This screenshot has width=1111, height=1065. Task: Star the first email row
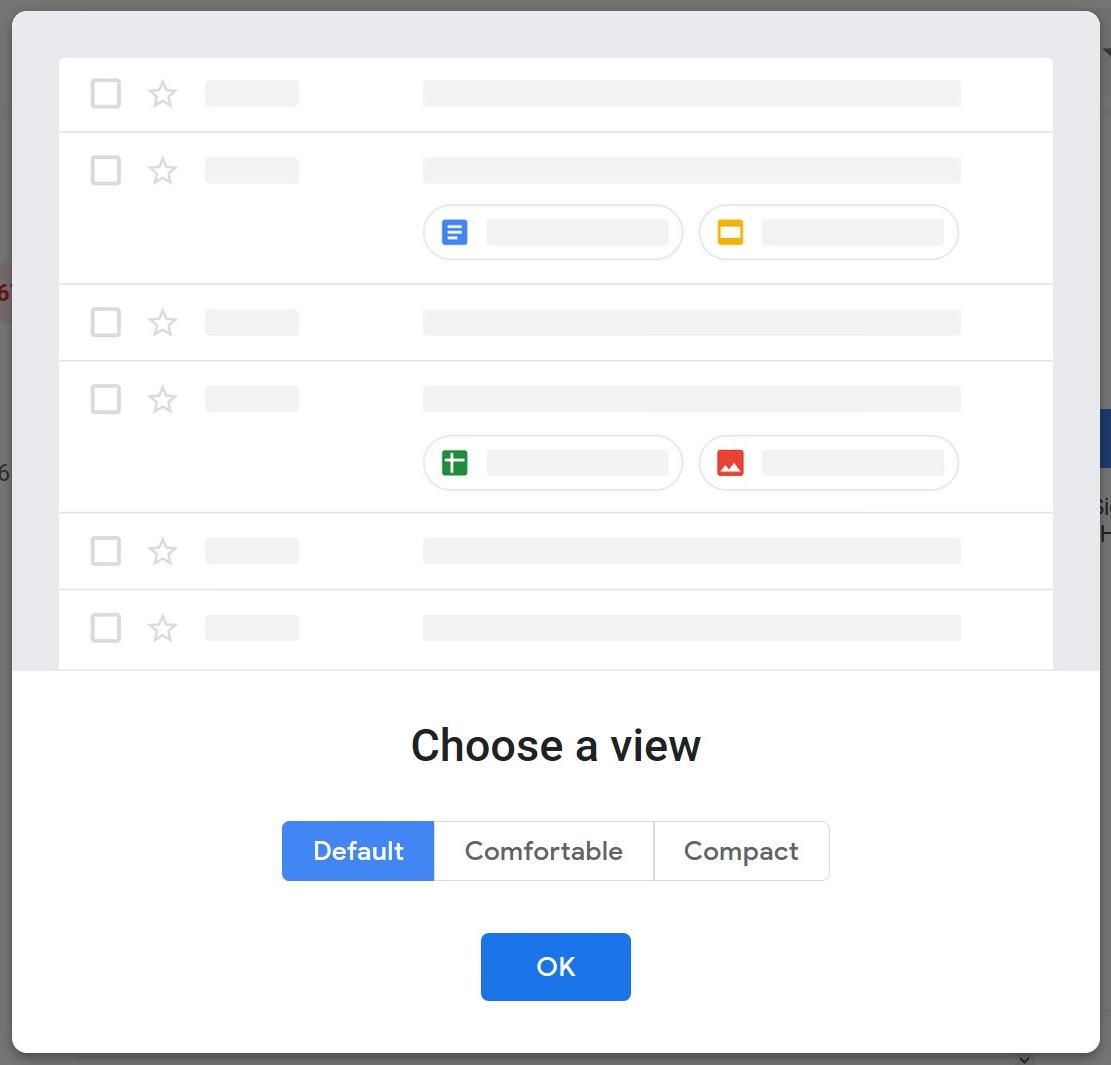click(162, 93)
